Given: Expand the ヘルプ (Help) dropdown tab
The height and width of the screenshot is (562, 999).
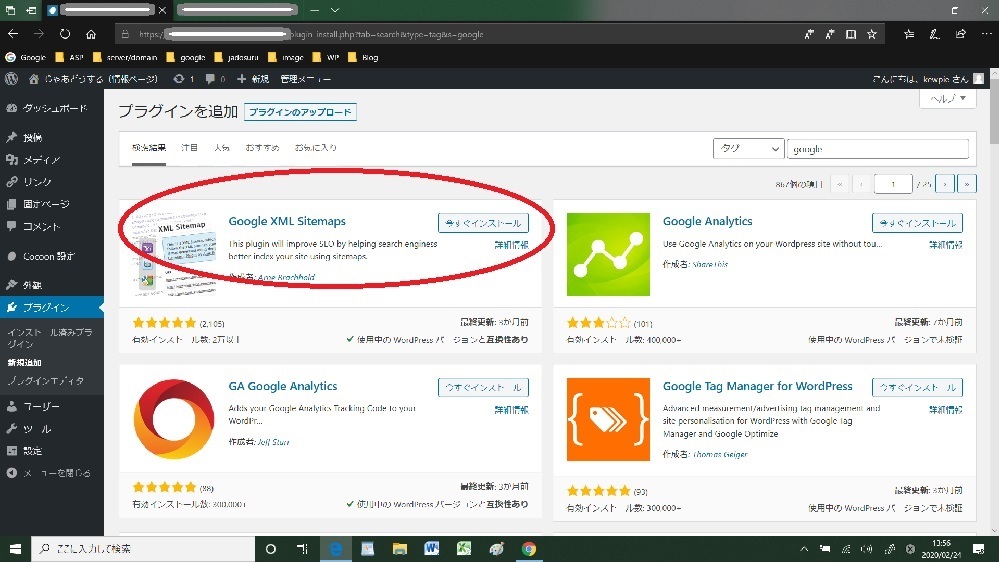Looking at the screenshot, I should pos(947,99).
